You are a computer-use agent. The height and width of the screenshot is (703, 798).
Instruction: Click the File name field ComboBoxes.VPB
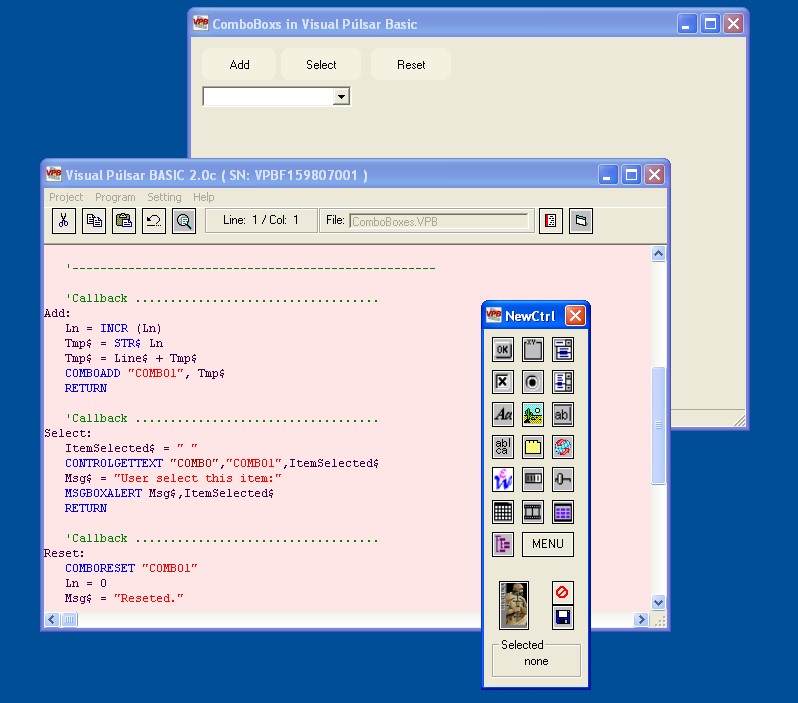tap(439, 221)
